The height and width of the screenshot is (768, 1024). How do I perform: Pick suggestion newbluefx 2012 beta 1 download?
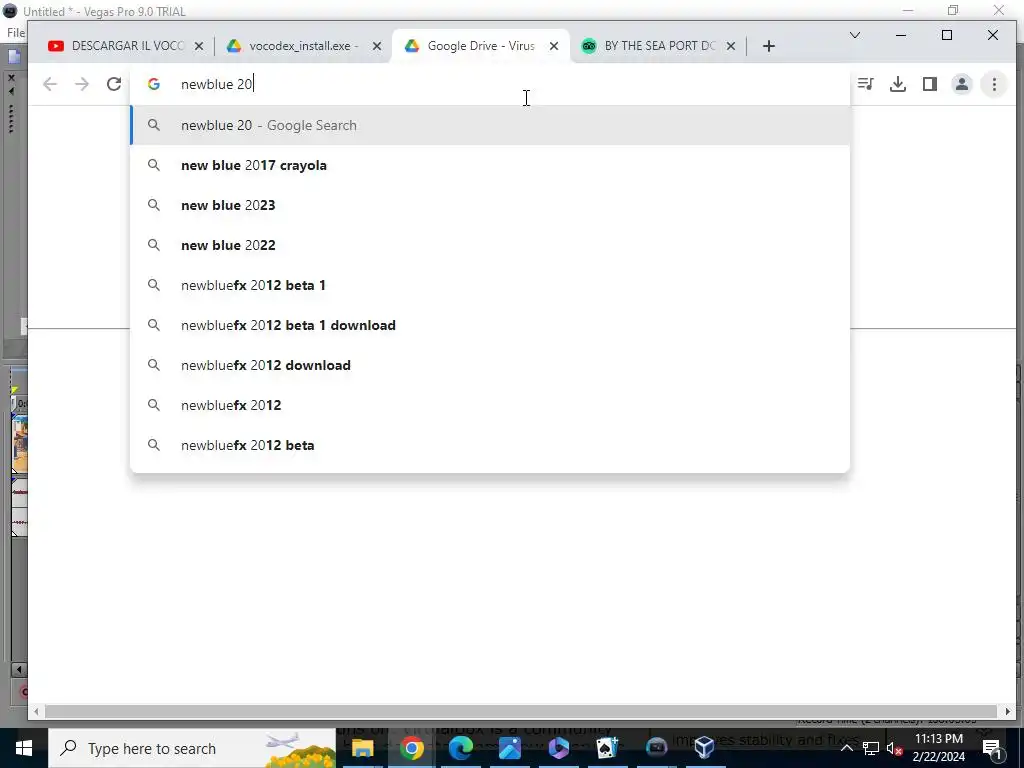coord(490,325)
